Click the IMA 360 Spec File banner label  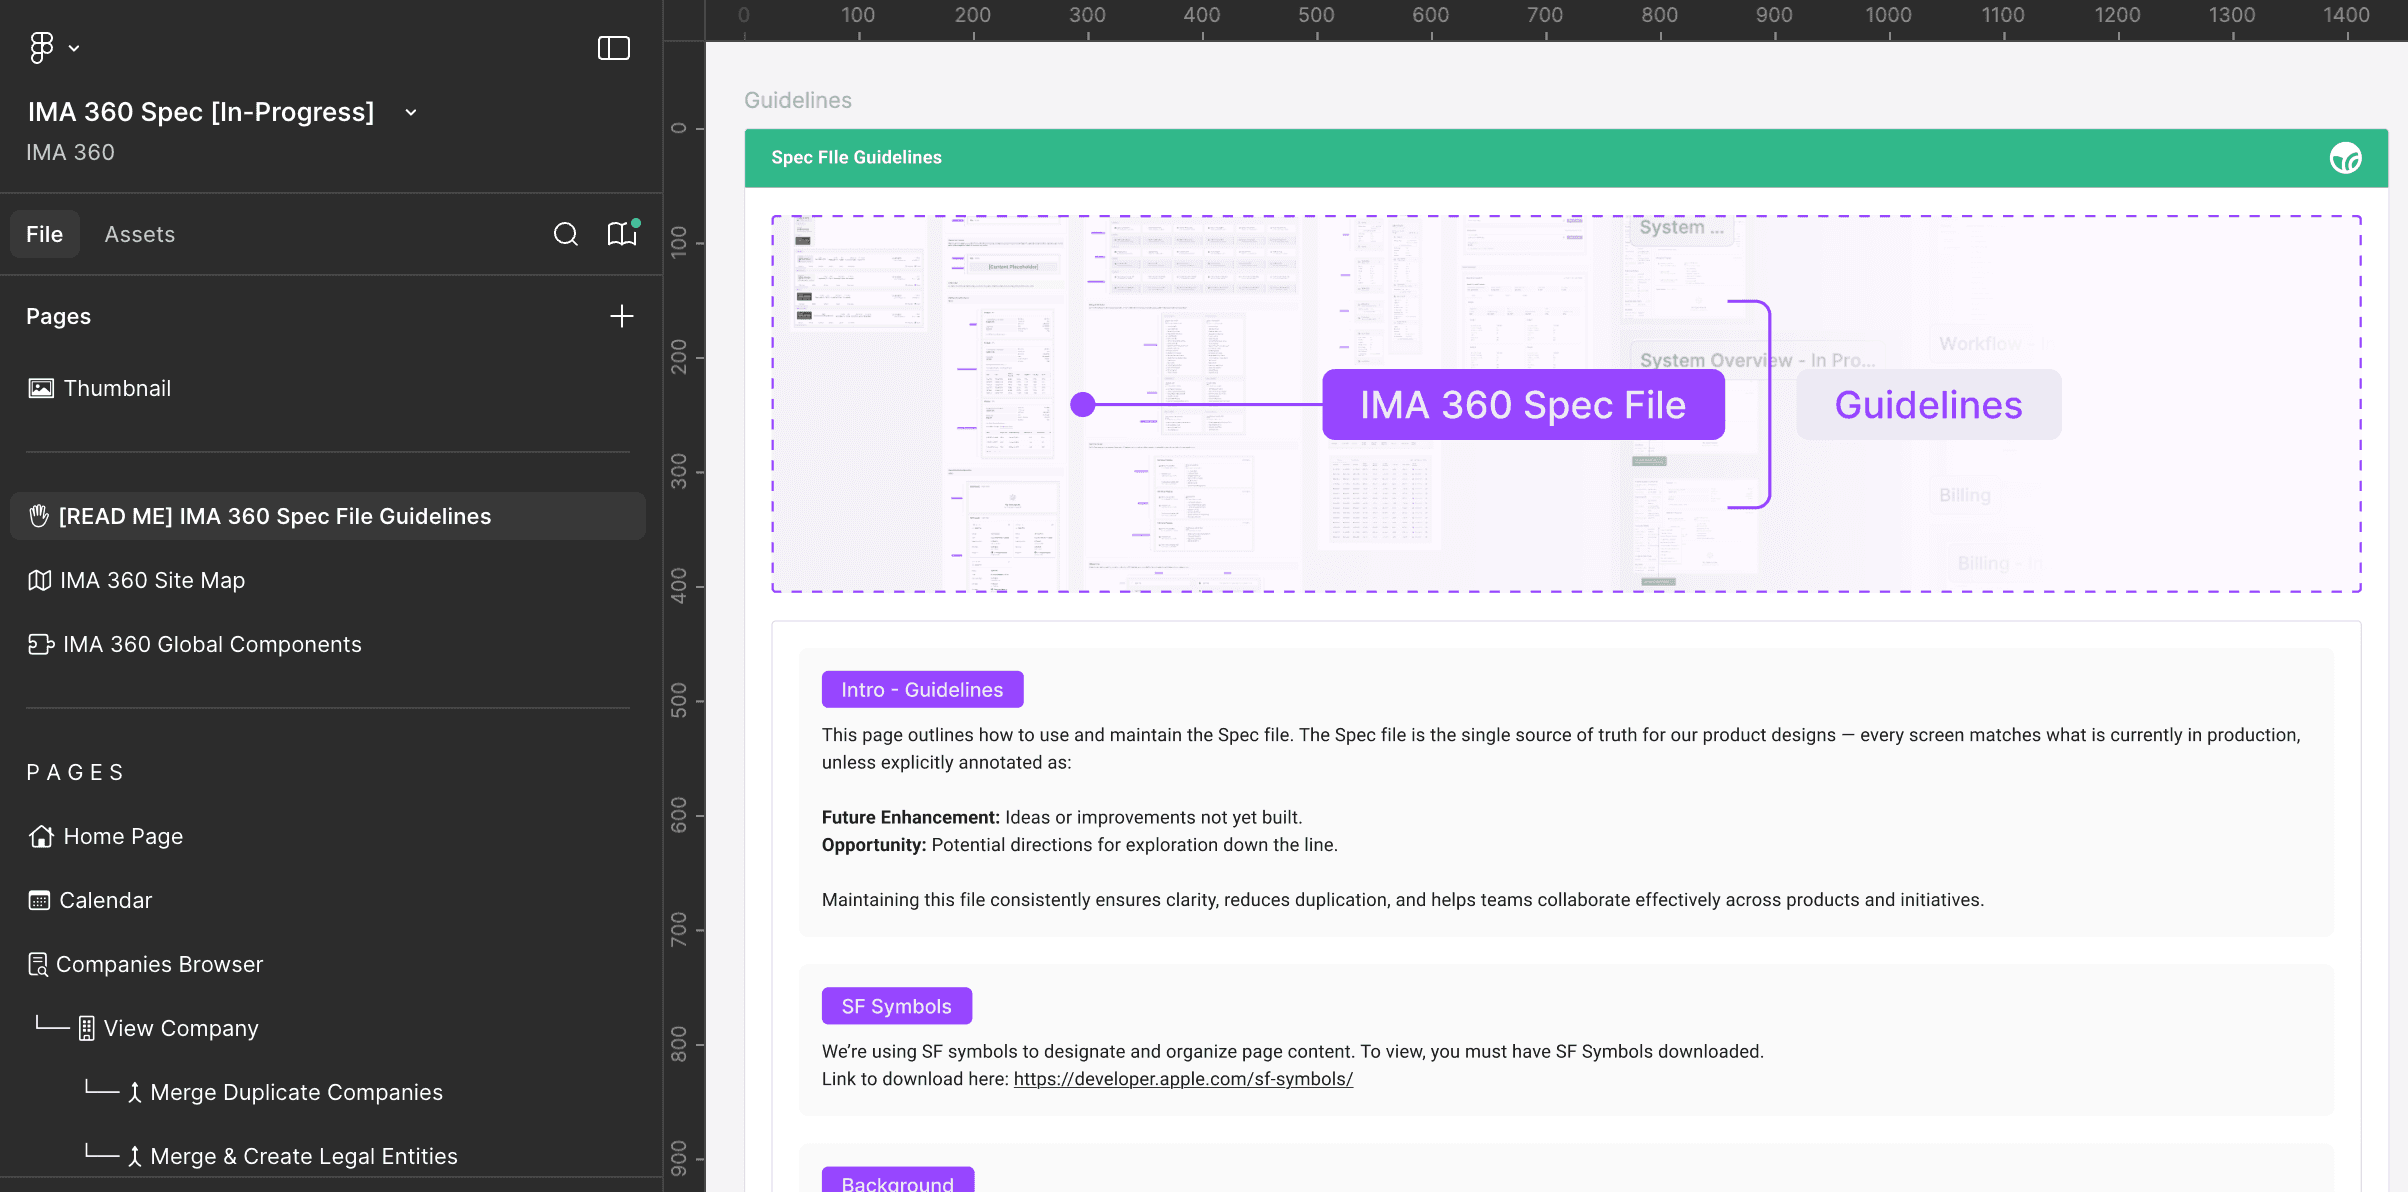click(1523, 405)
